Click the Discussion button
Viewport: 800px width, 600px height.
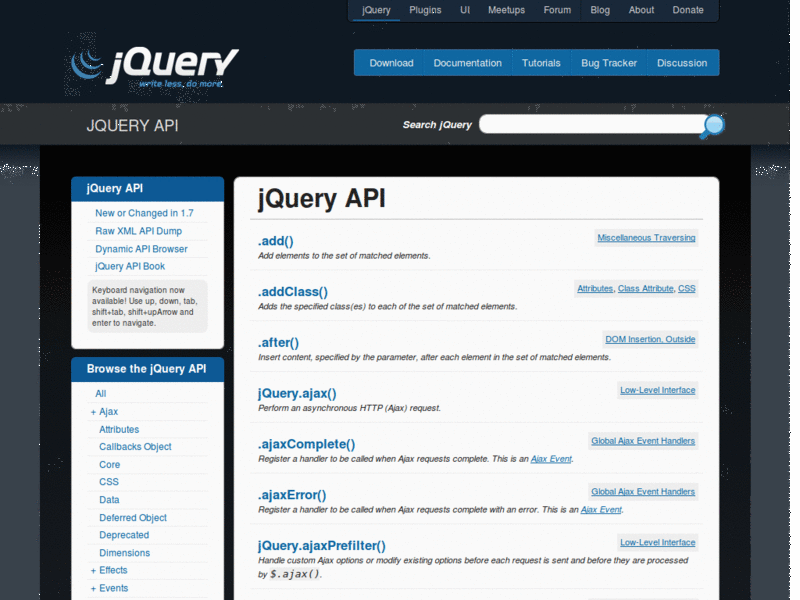pyautogui.click(x=682, y=63)
